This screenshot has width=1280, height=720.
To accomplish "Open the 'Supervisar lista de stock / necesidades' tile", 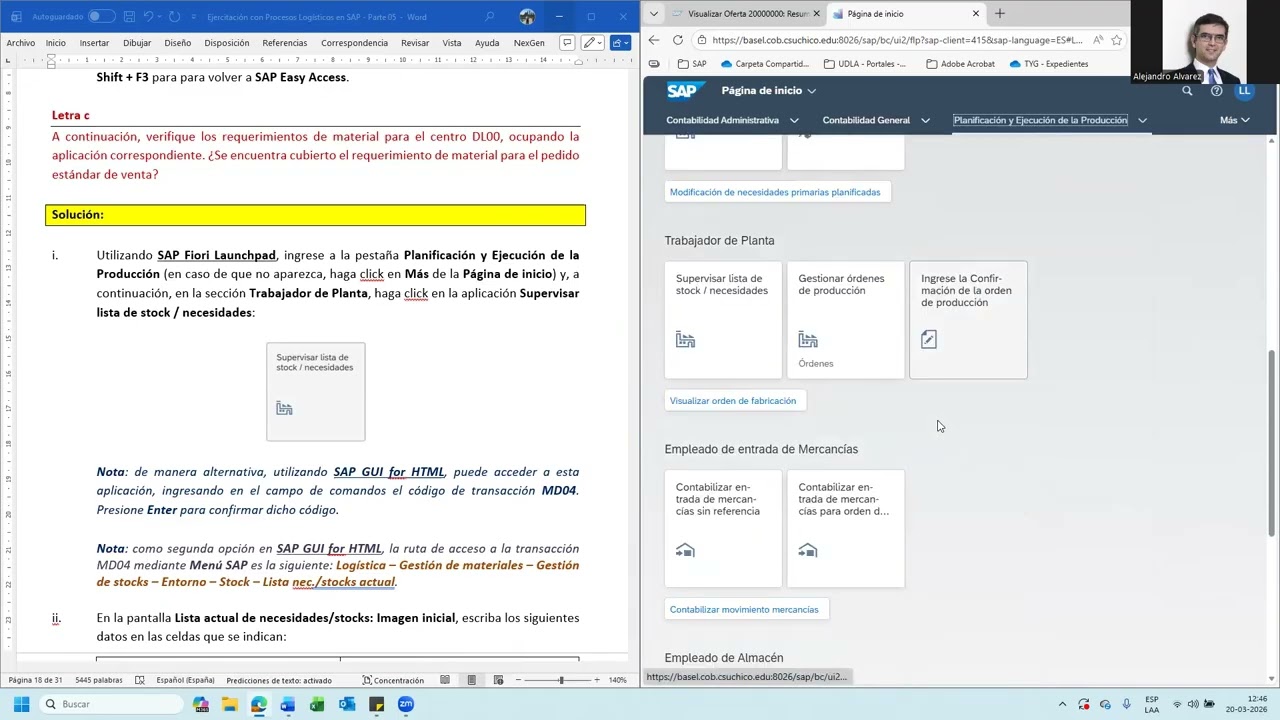I will pos(723,320).
